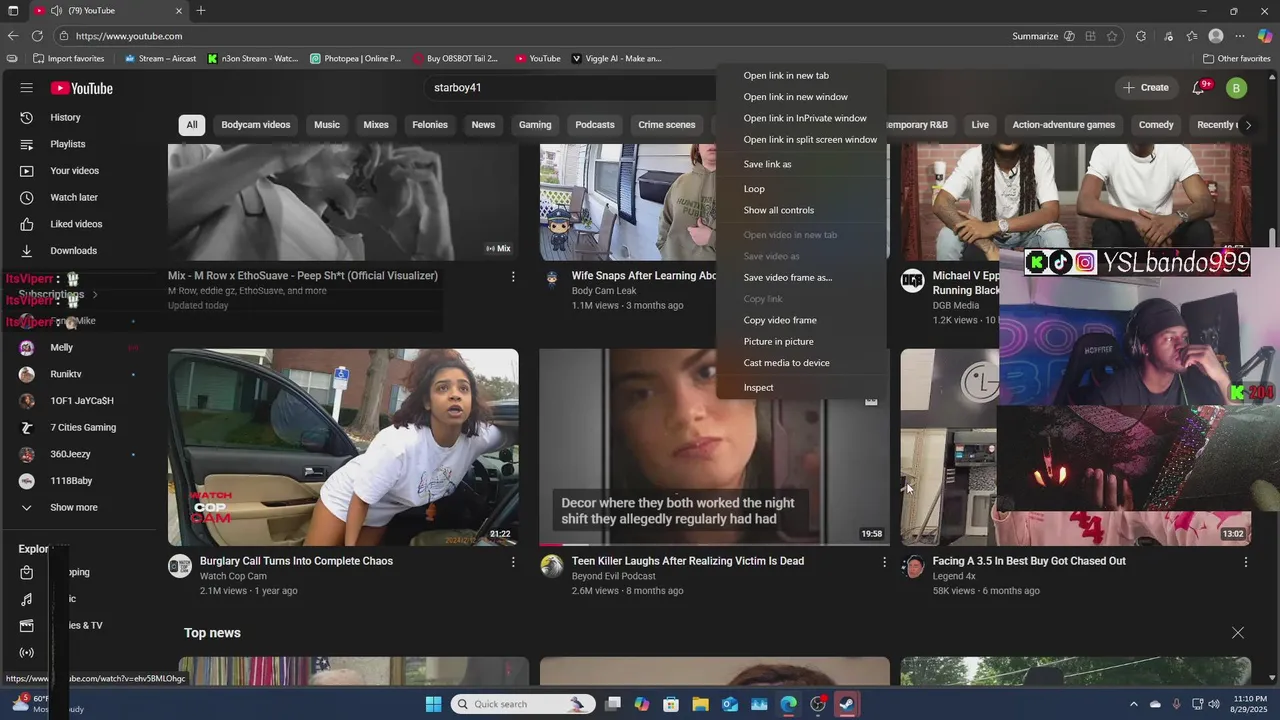Viewport: 1280px width, 720px height.
Task: Open the Beyond Evil Podcast channel avatar
Action: click(552, 567)
